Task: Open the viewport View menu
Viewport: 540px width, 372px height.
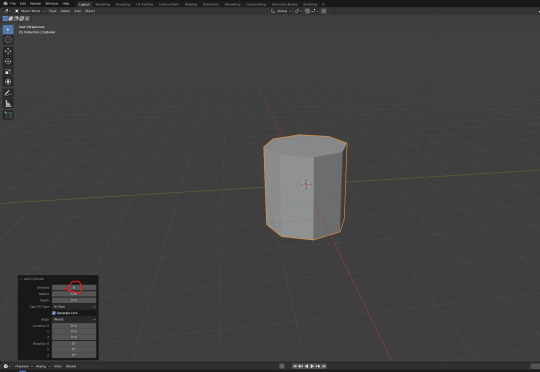Action: pos(52,11)
